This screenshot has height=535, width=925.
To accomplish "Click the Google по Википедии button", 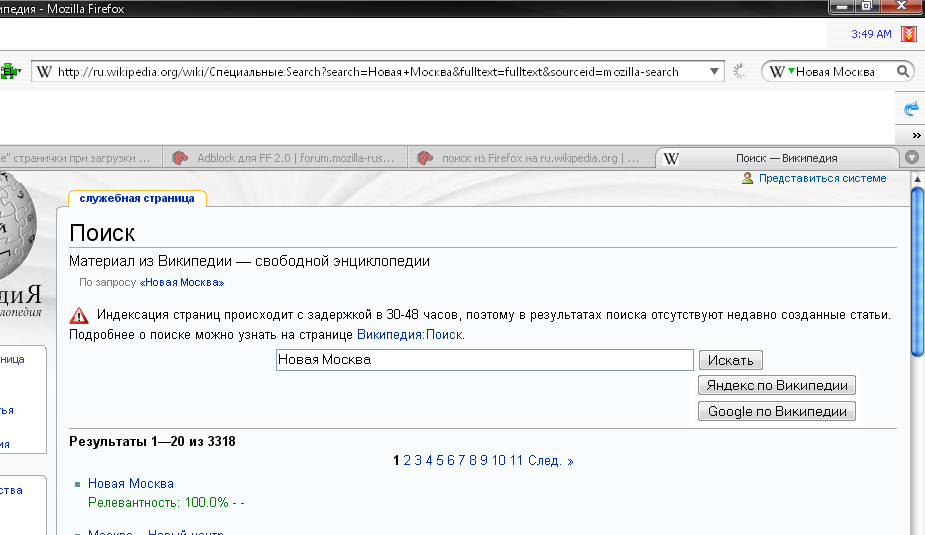I will 777,411.
